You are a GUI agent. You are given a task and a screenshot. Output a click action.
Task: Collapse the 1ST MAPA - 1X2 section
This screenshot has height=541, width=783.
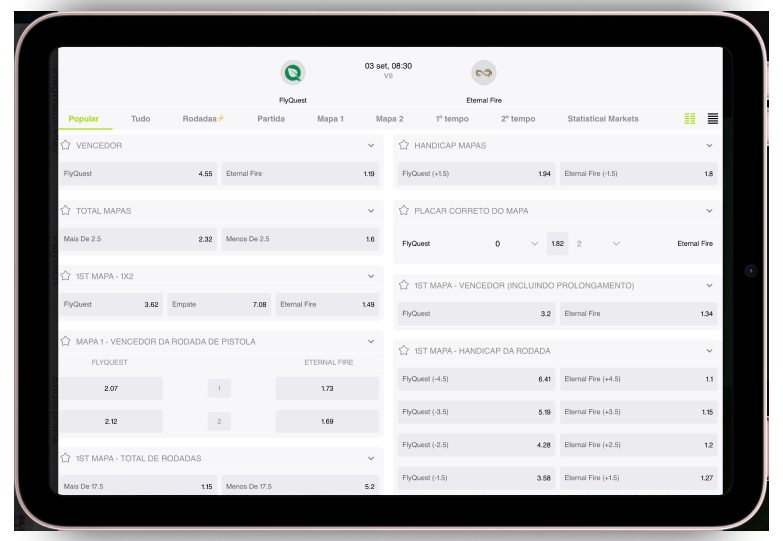click(371, 276)
